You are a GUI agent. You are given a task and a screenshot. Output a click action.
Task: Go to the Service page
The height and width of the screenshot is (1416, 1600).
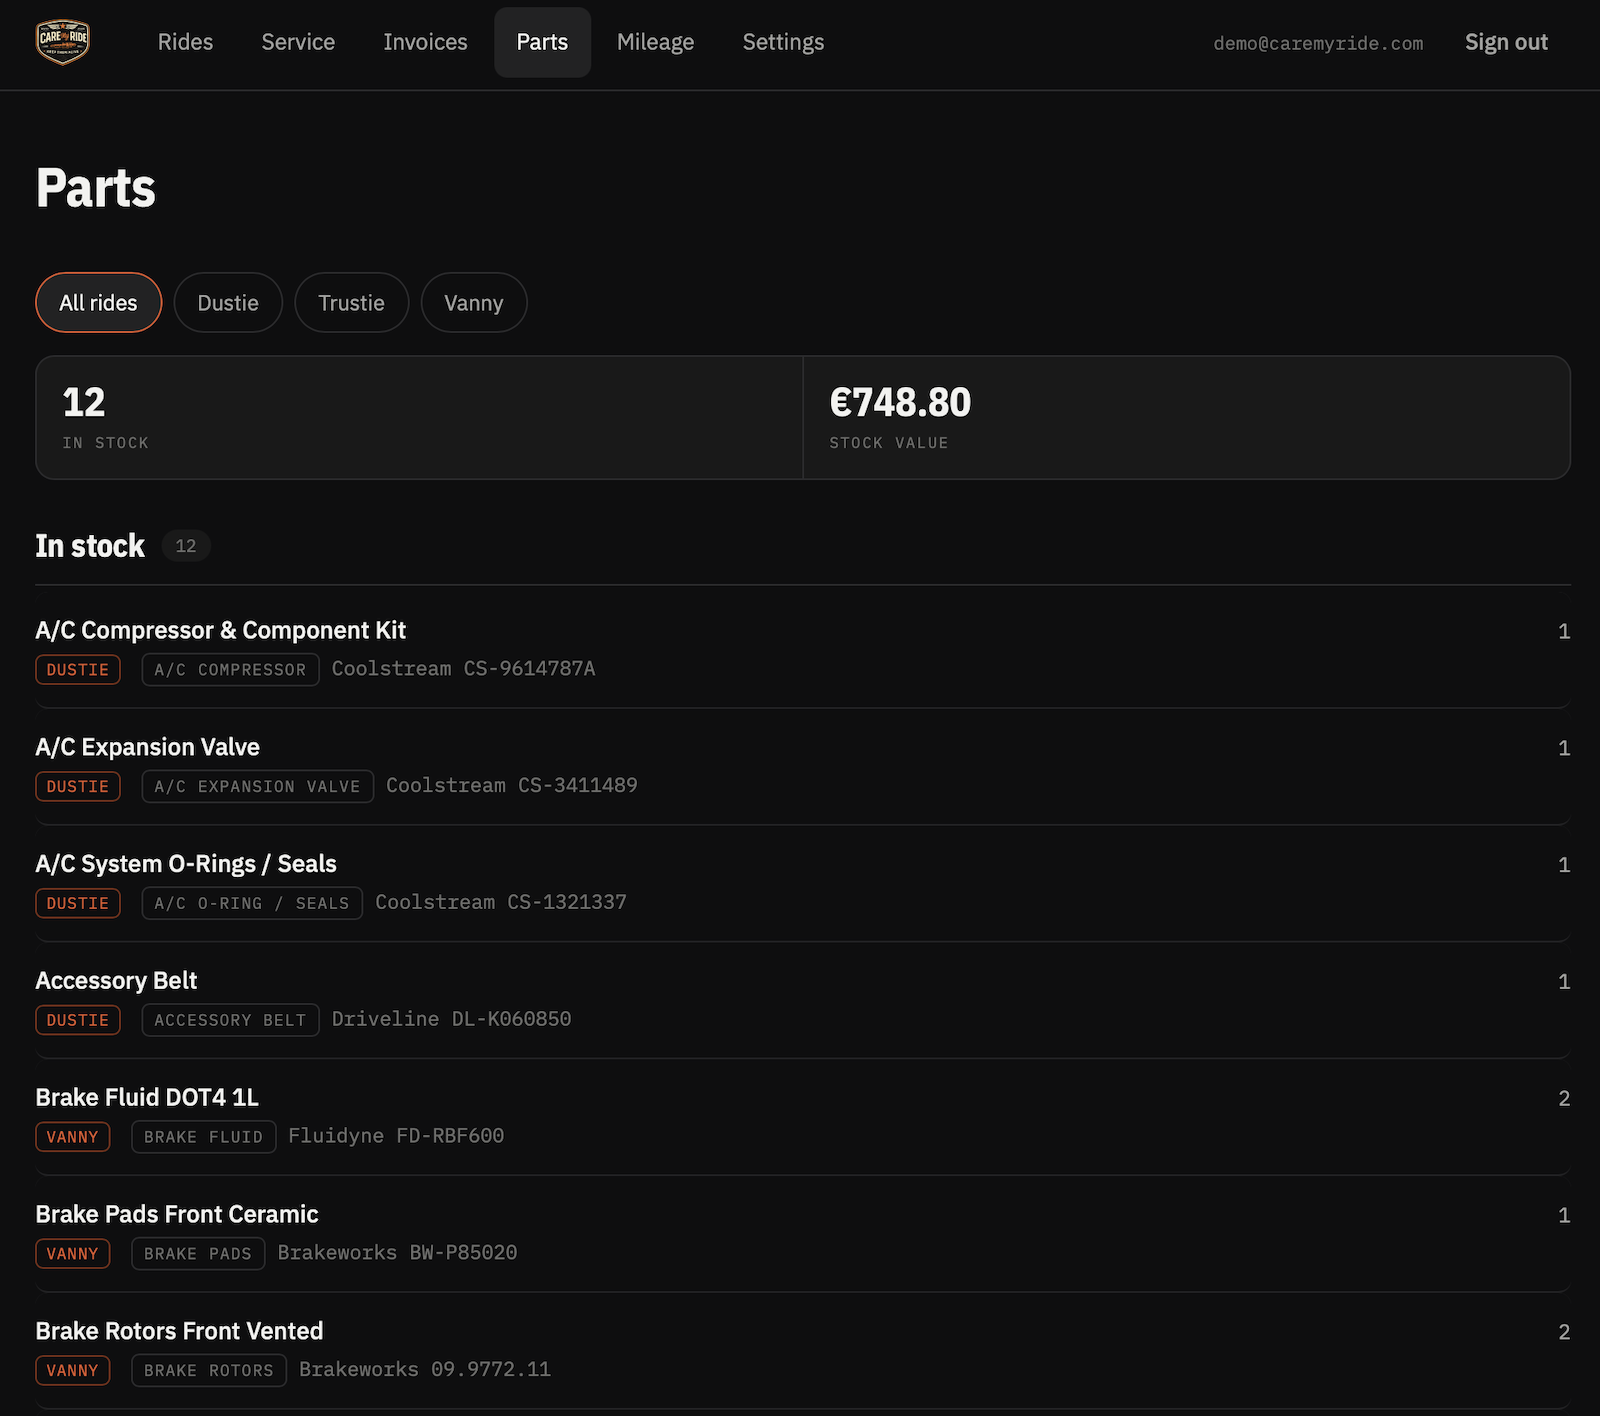[x=298, y=42]
